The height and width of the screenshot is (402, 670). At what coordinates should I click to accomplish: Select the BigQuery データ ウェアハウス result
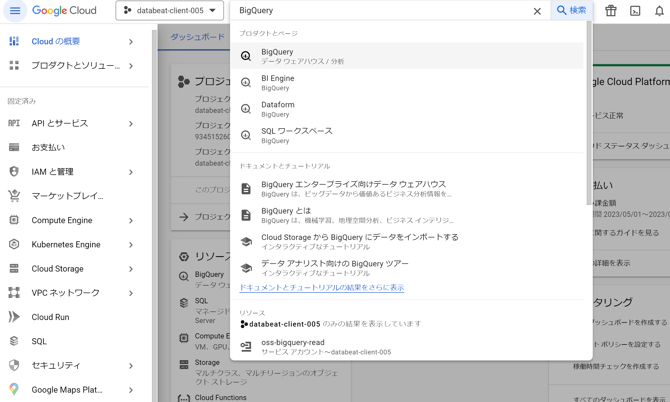tap(407, 56)
